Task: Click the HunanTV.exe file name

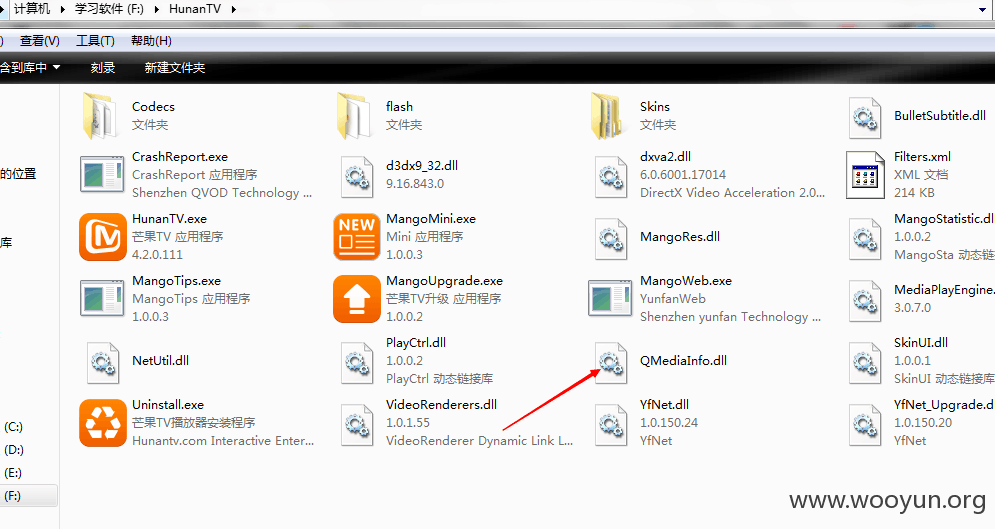Action: (x=169, y=219)
